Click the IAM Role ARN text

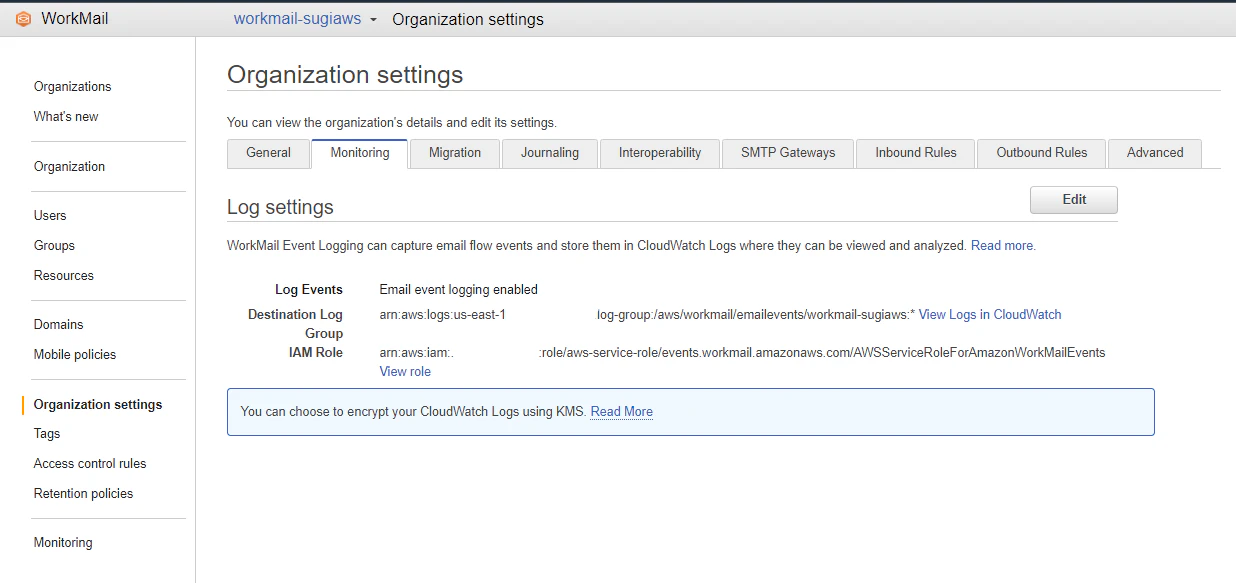click(742, 353)
